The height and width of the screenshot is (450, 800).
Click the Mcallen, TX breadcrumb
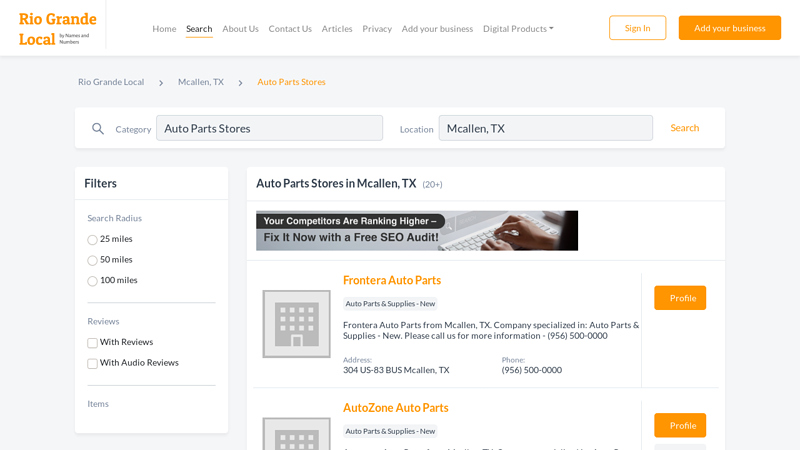[x=201, y=82]
